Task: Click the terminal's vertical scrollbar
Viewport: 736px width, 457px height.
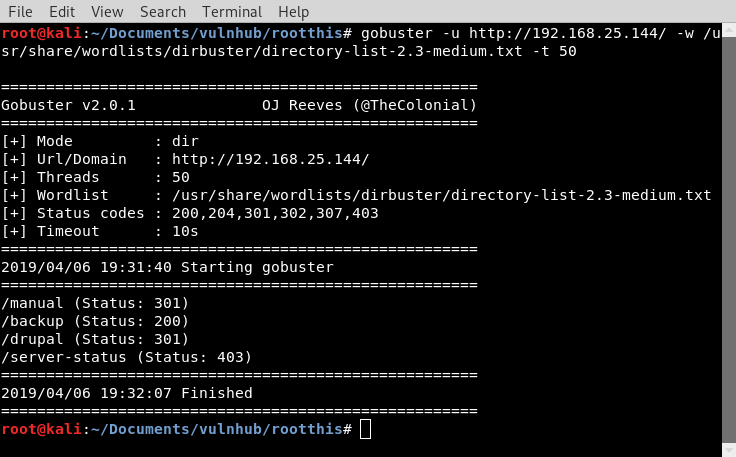Action: [727, 240]
